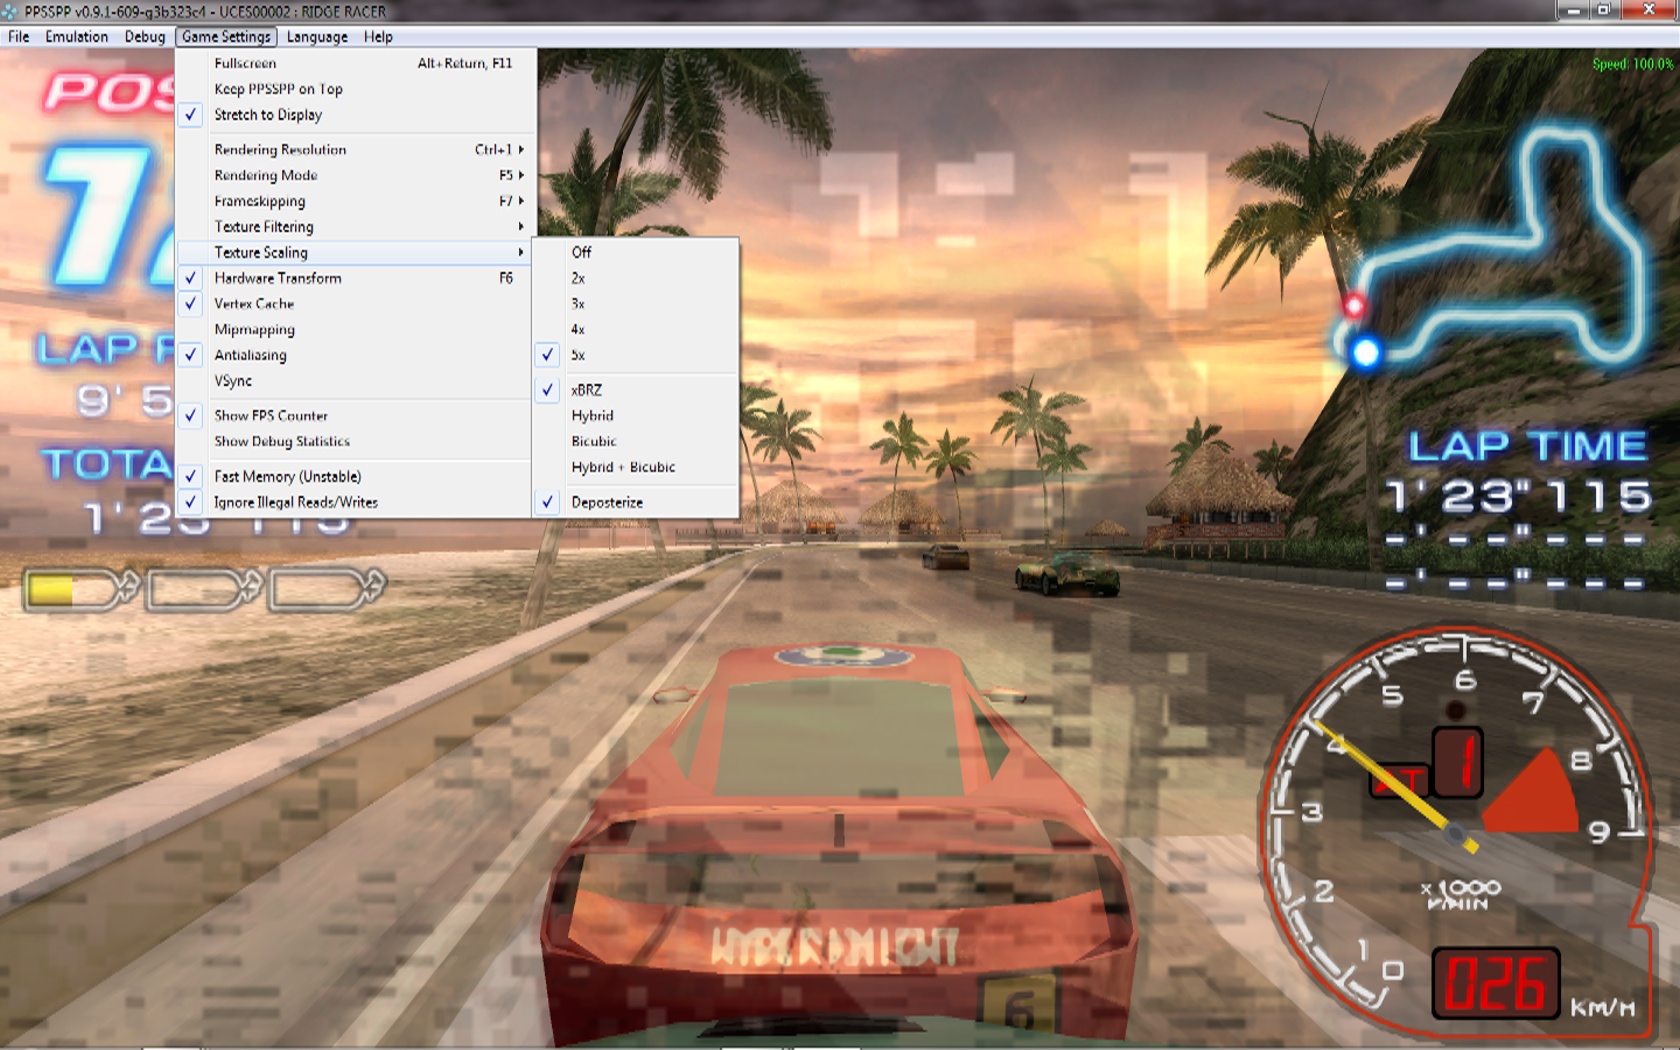
Task: Click the PPSSPP app icon in title bar
Action: [9, 11]
